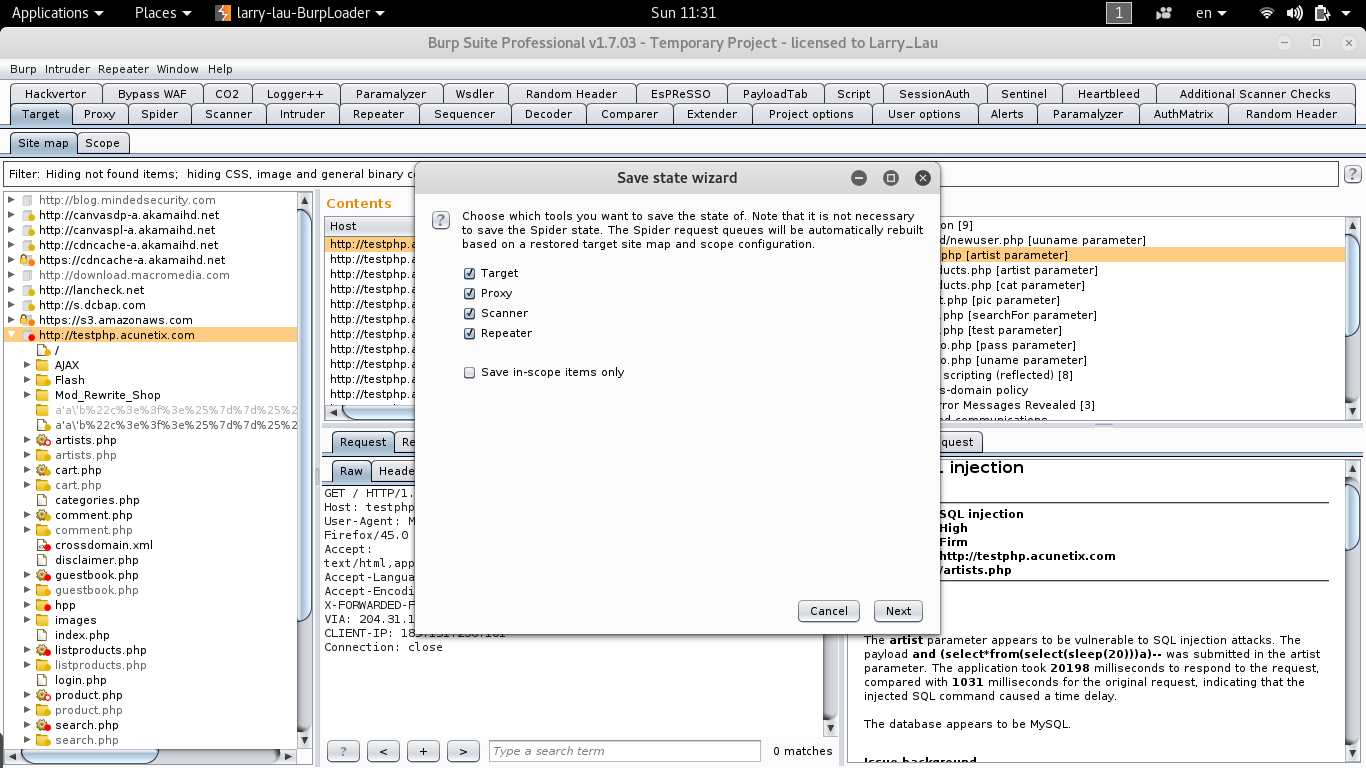Open the Applications dropdown menu
Screen dimensions: 1366x768
click(x=57, y=13)
